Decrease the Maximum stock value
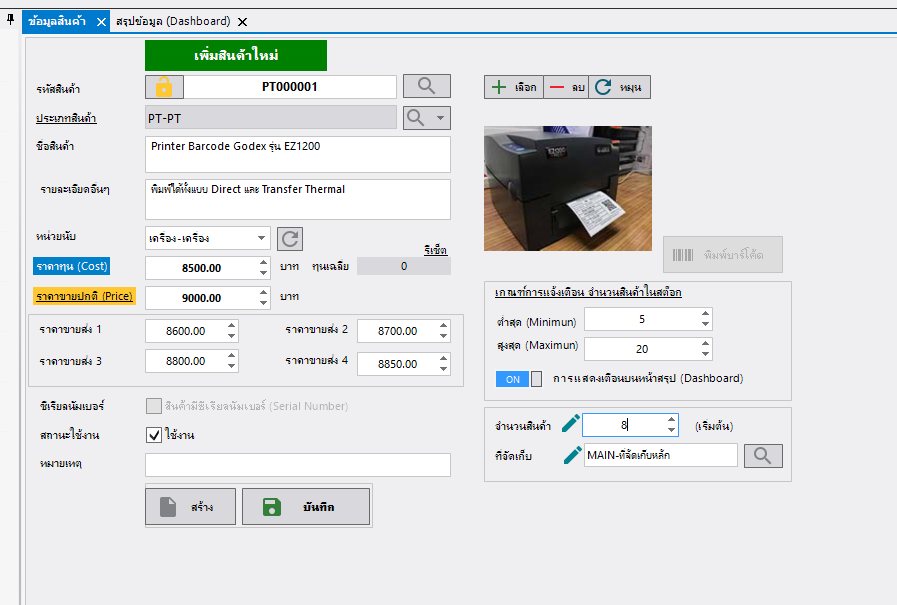 [705, 354]
